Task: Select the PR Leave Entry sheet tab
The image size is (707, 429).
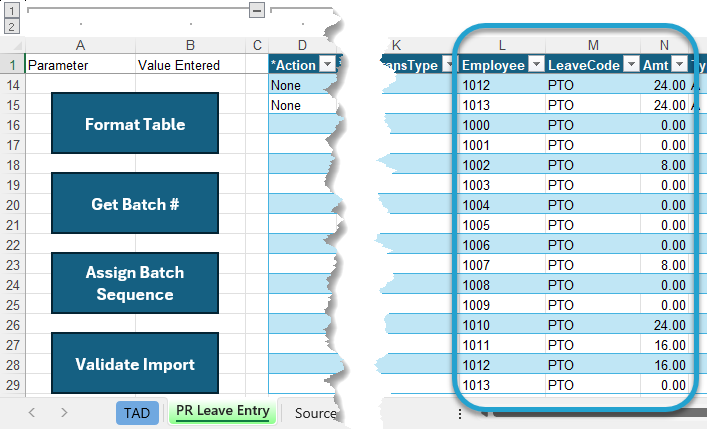Action: click(223, 411)
